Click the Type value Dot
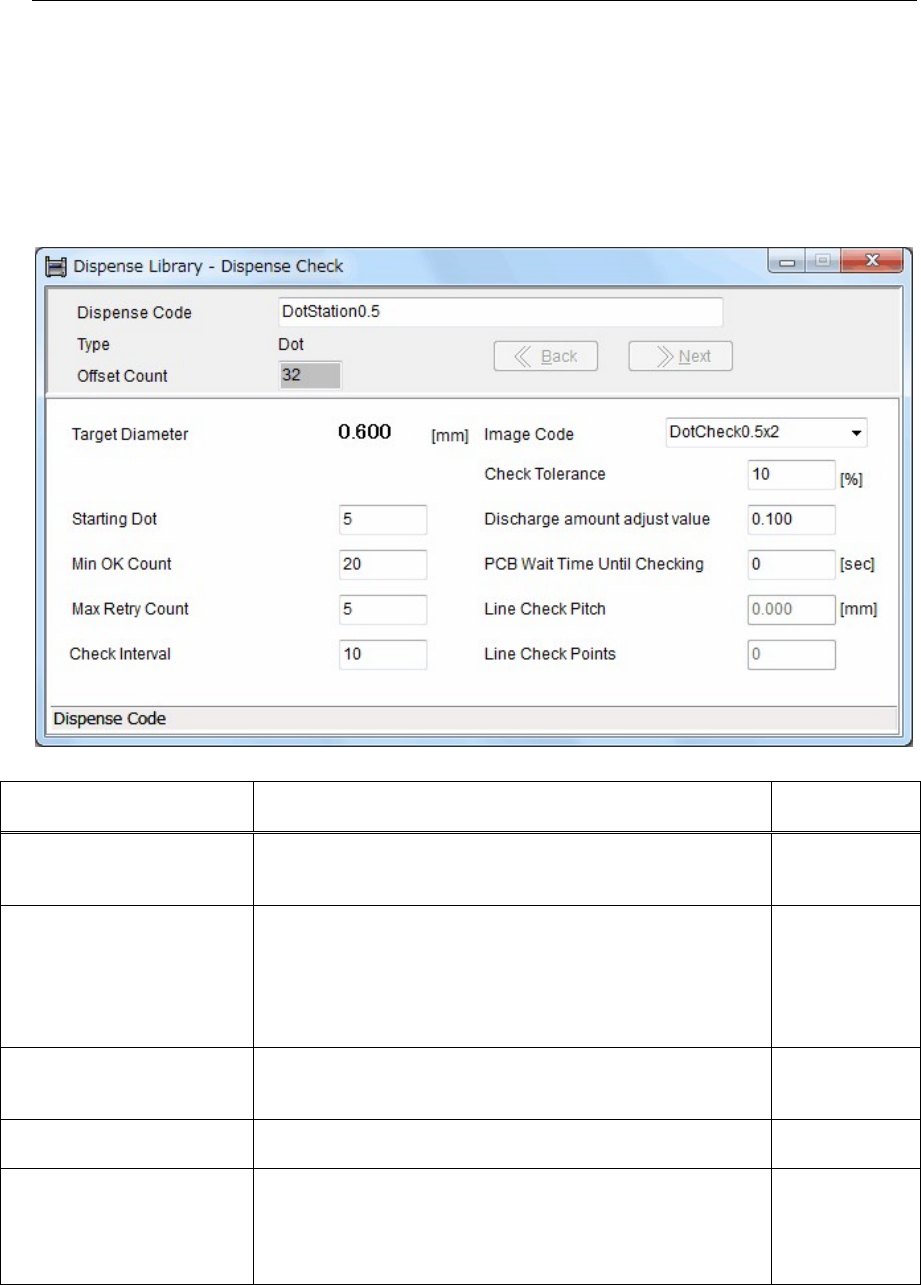Viewport: 921px width, 1285px height. (x=289, y=344)
